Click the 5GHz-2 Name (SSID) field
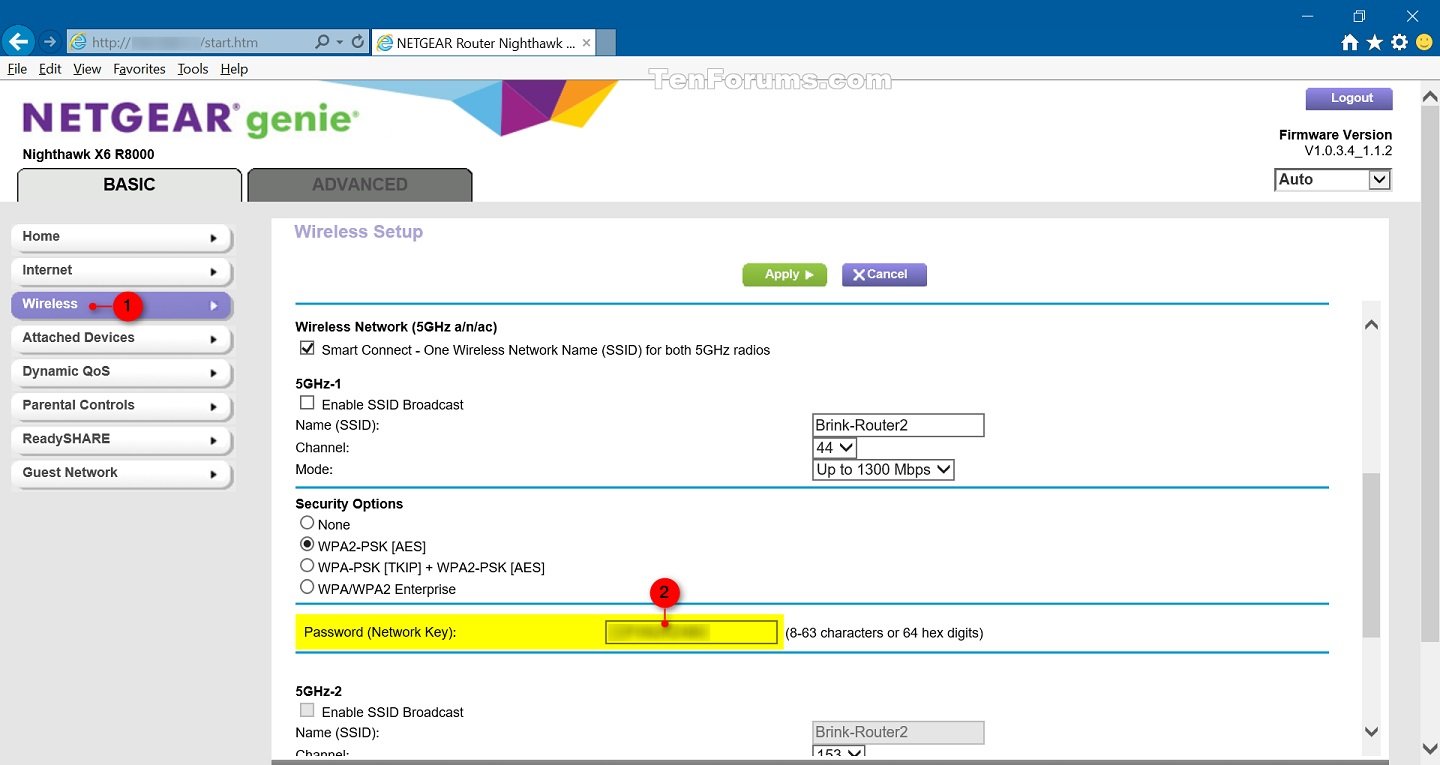 (x=899, y=732)
